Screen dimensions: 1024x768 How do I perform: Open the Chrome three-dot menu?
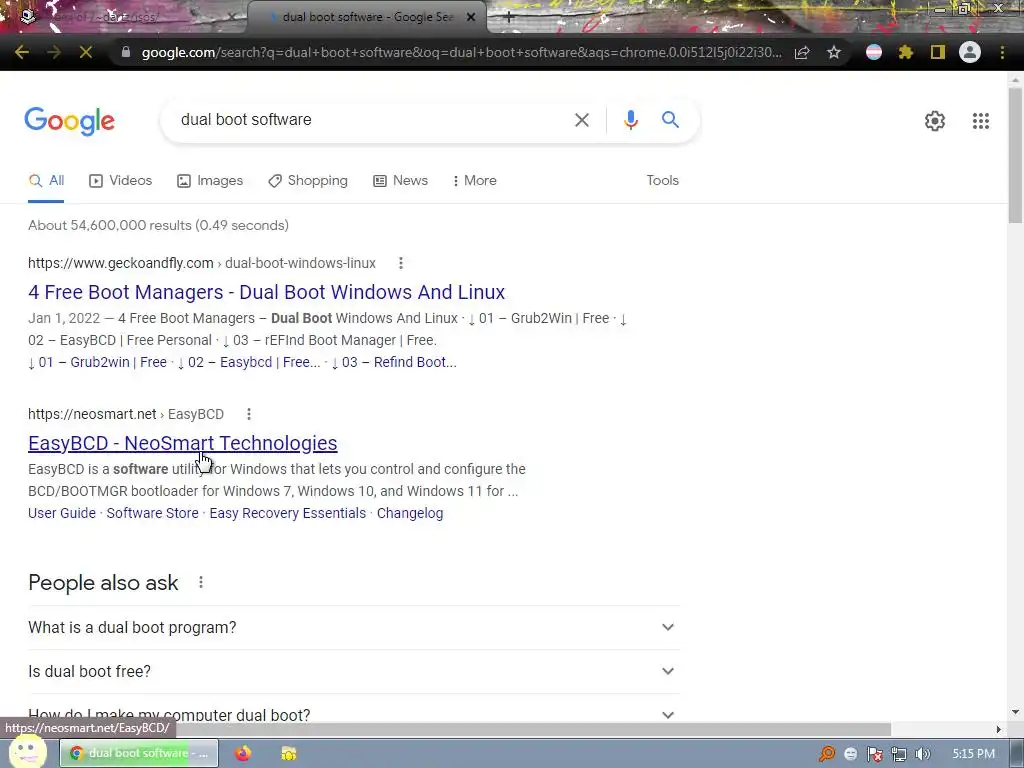1002,52
